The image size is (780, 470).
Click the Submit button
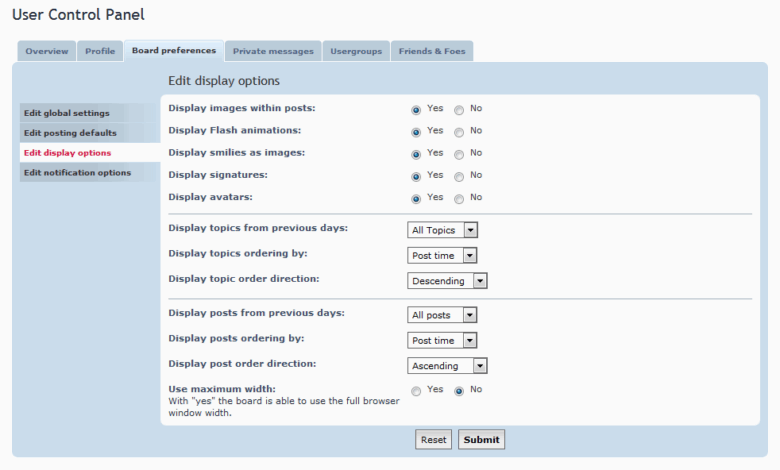481,440
